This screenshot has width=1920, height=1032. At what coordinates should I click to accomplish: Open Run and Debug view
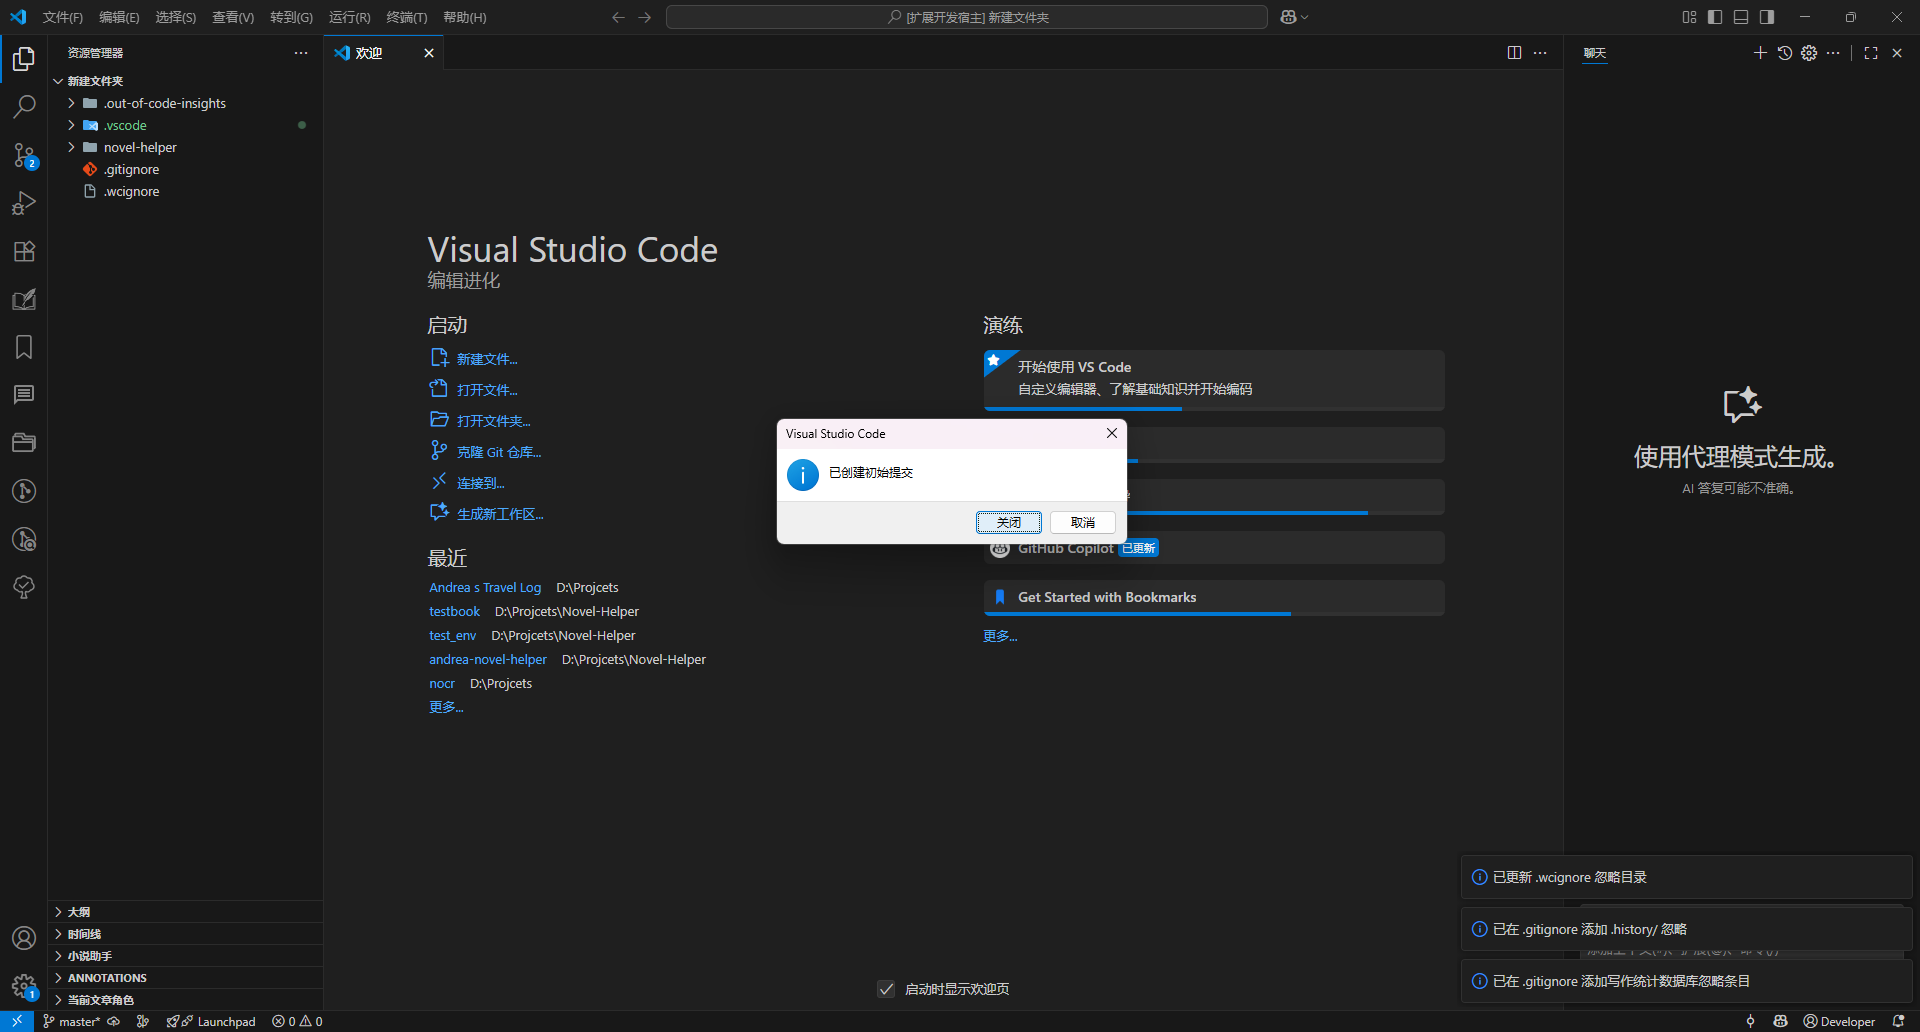pos(24,203)
